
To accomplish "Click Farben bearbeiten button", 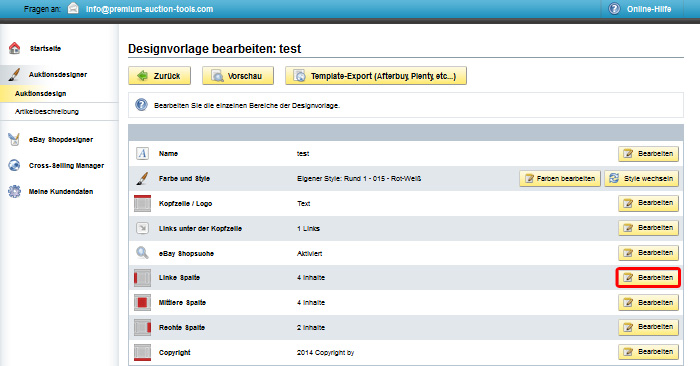I will [x=560, y=179].
